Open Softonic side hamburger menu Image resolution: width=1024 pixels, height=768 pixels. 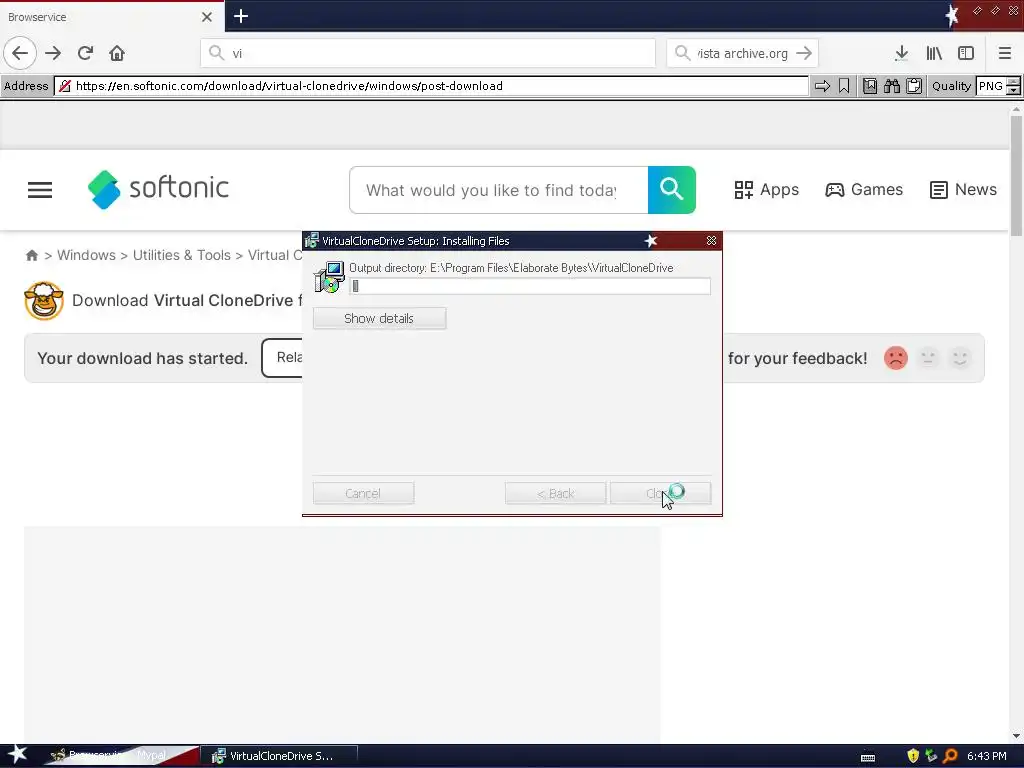[x=40, y=190]
